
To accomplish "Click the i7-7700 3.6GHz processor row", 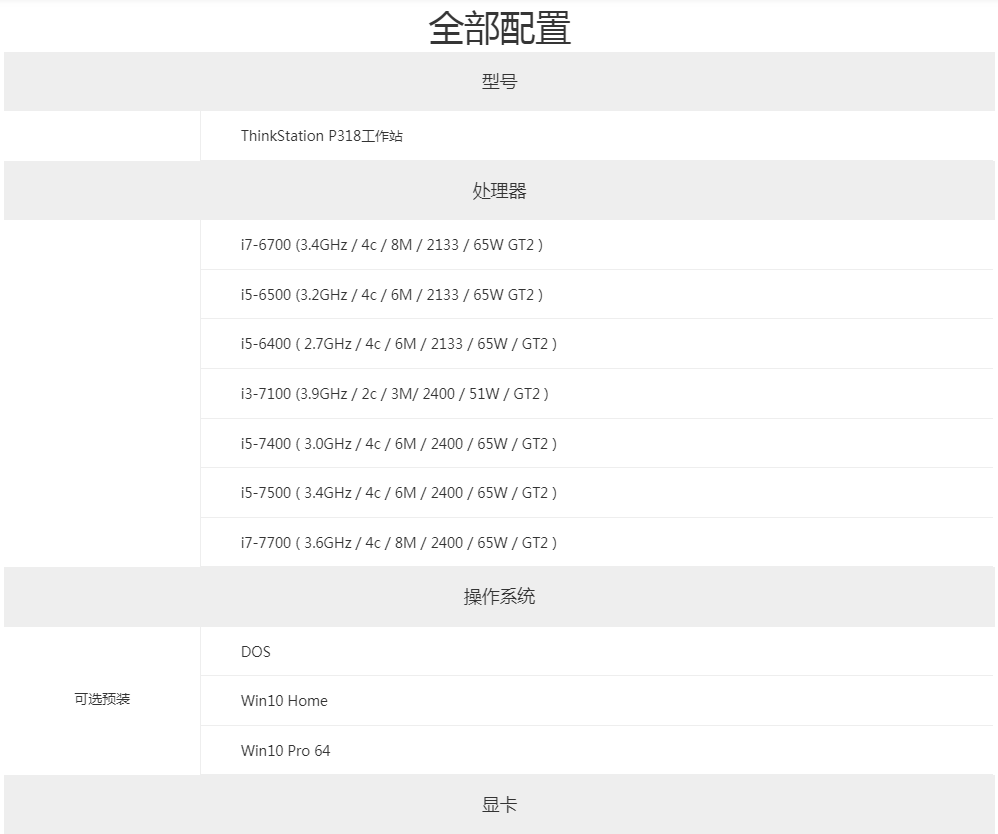I will click(597, 542).
